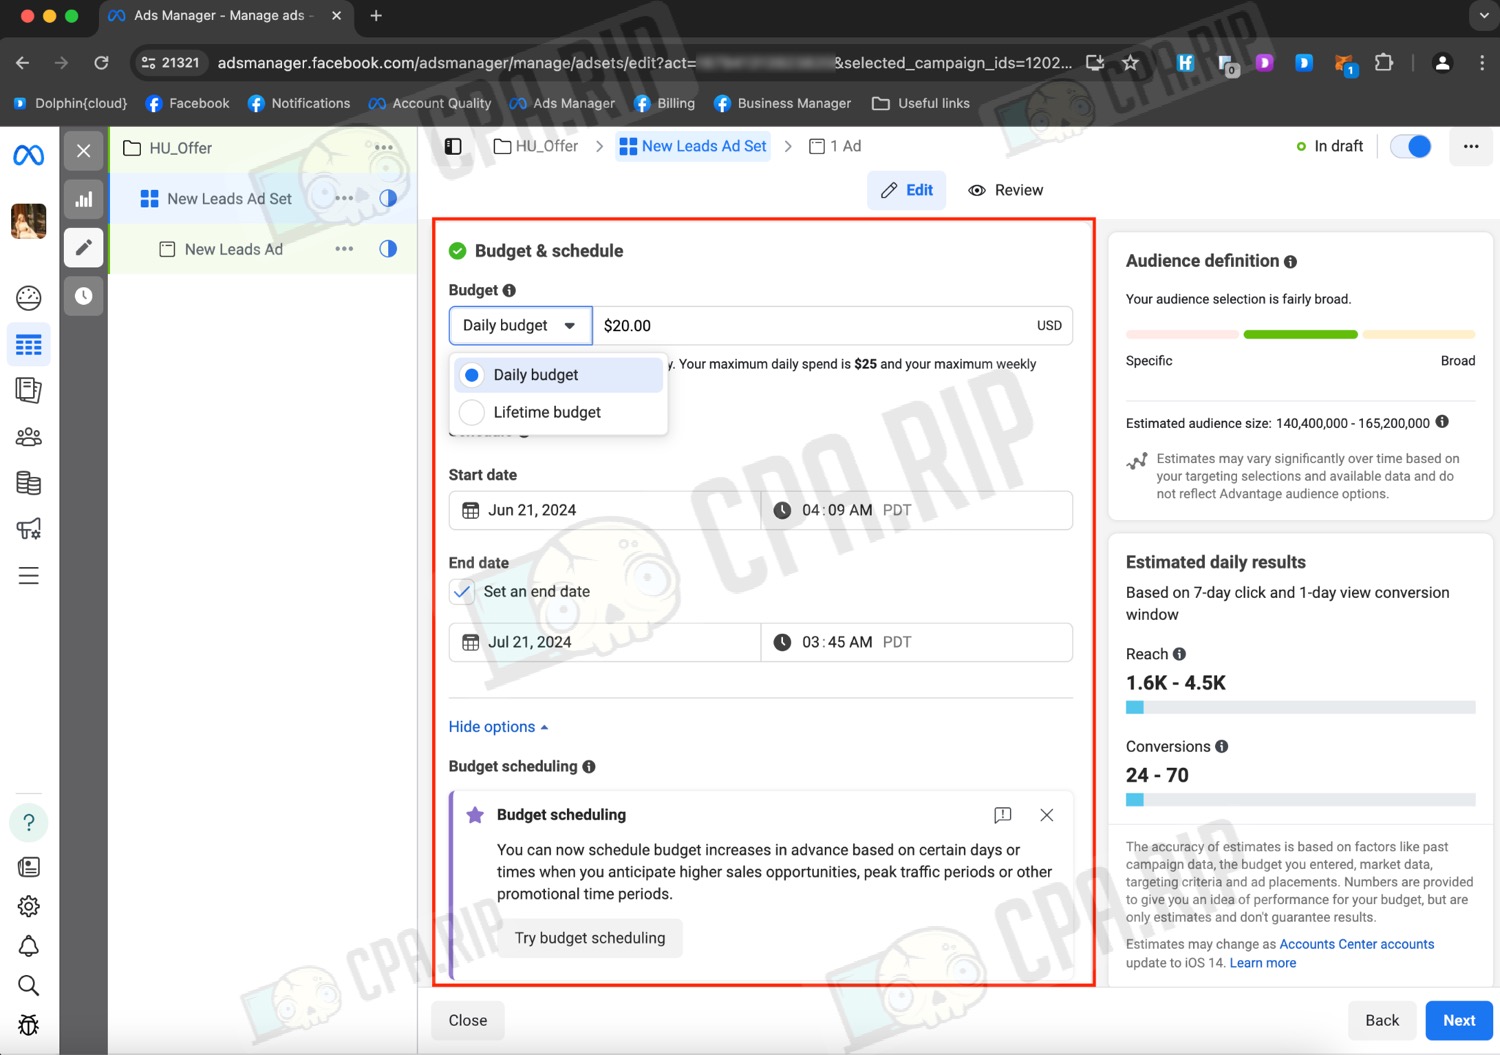
Task: Switch to the Edit tab
Action: [907, 190]
